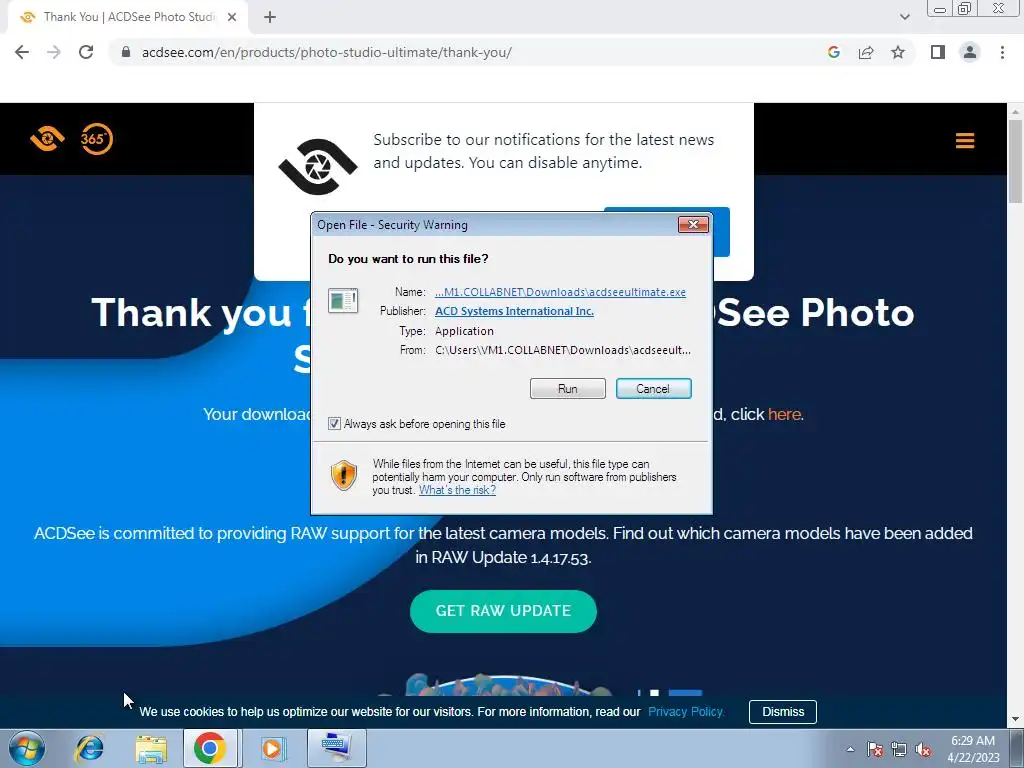1024x768 pixels.
Task: Launch Internet Explorer from taskbar
Action: (x=89, y=748)
